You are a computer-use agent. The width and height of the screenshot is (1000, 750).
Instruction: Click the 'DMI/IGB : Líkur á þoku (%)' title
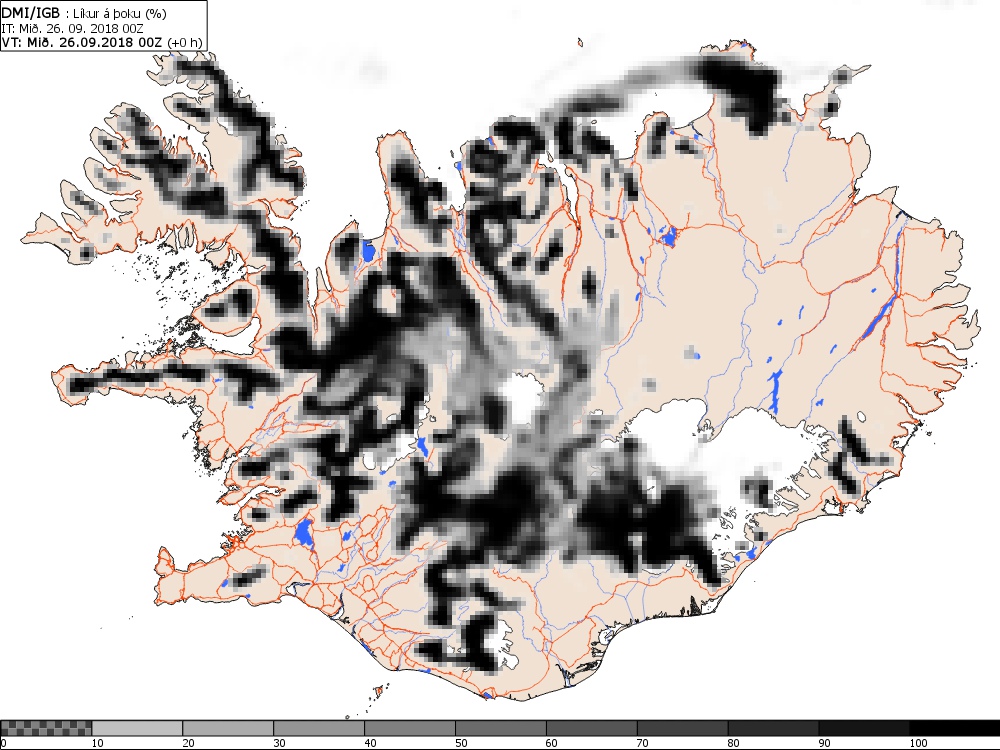pos(84,13)
